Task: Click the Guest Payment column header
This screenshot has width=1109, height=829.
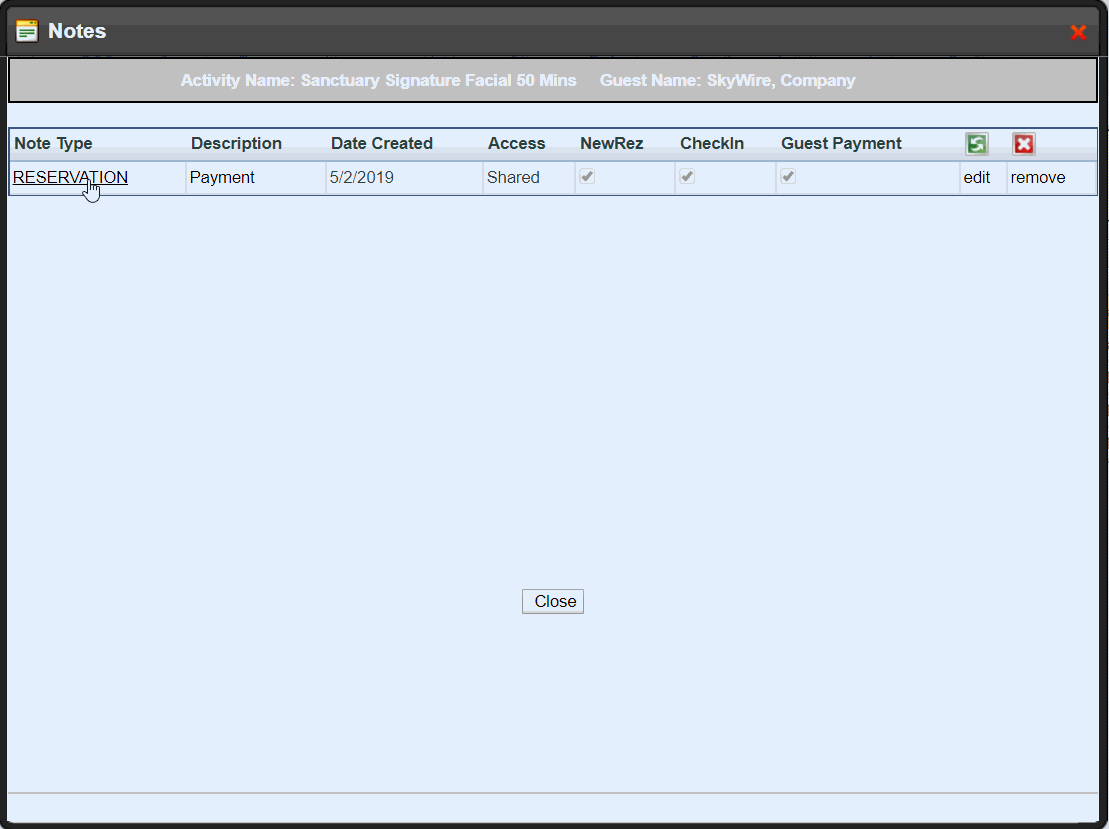Action: (841, 144)
